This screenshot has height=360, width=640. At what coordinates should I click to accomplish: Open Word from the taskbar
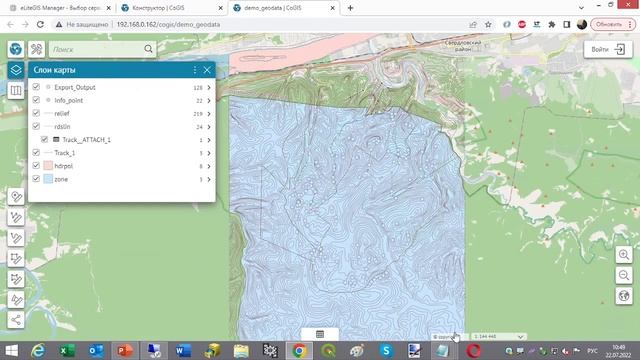tap(183, 351)
